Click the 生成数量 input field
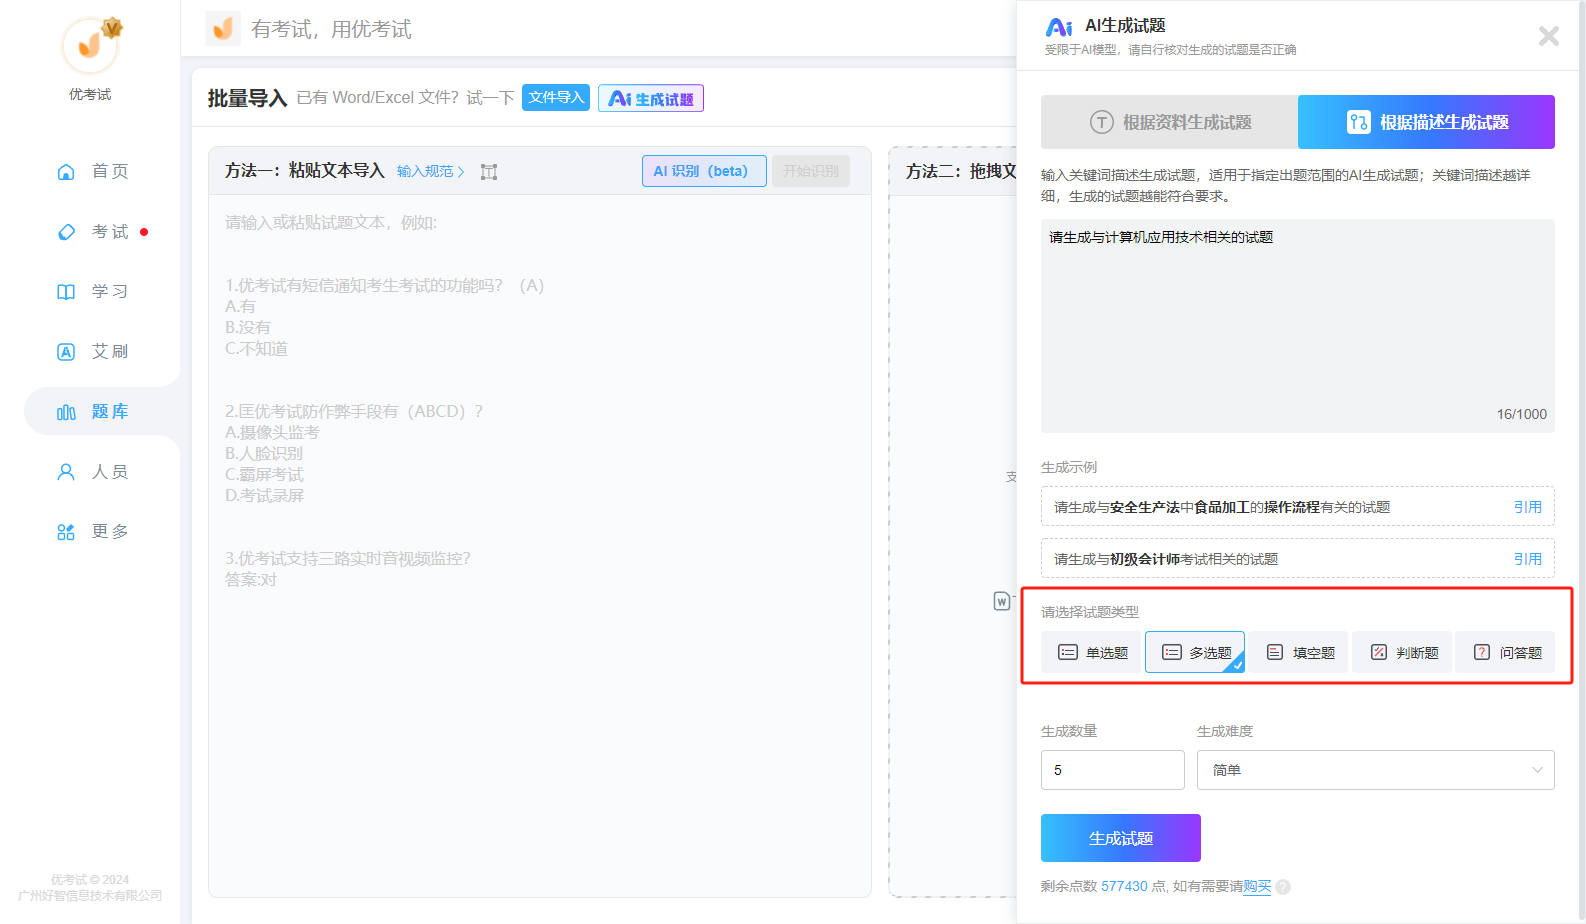Viewport: 1586px width, 924px height. pyautogui.click(x=1113, y=770)
